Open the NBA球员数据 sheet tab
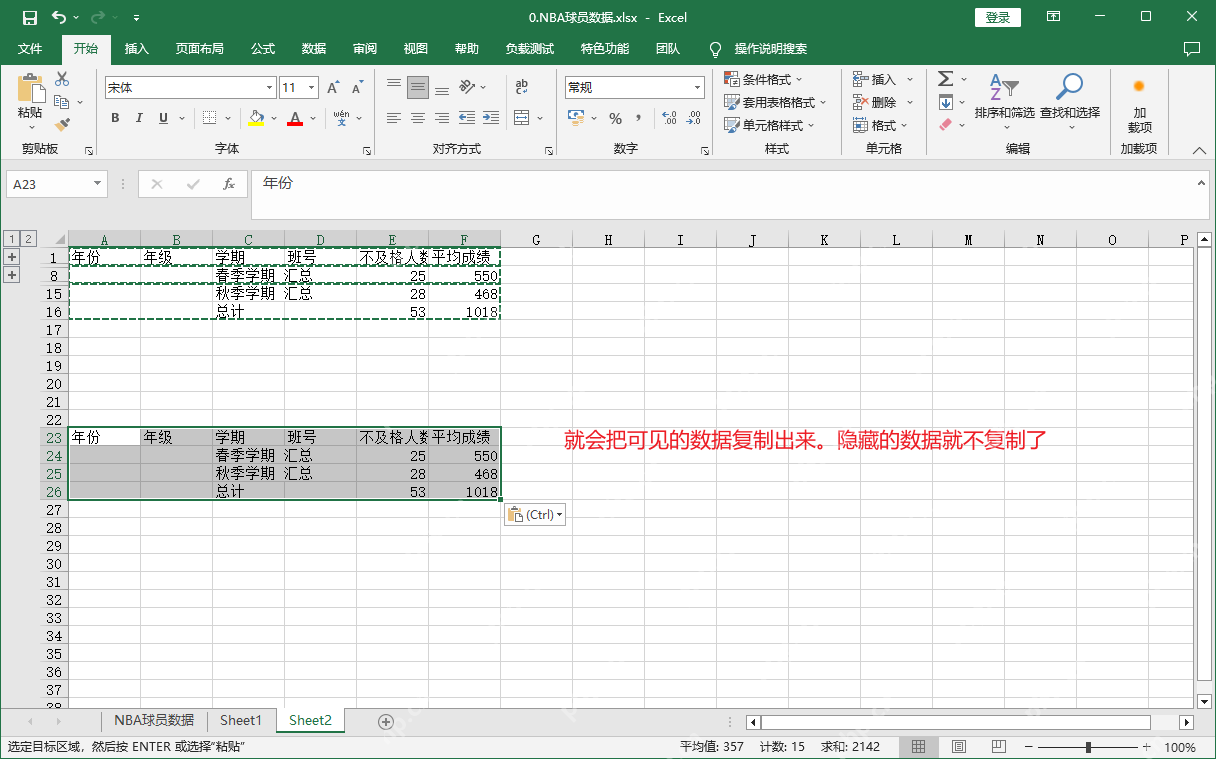 [154, 720]
